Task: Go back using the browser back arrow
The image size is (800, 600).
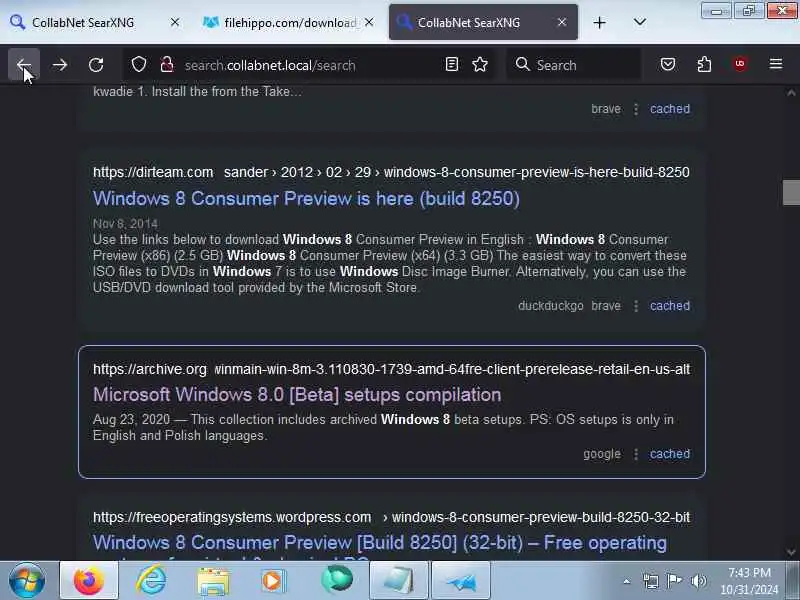Action: pos(23,65)
